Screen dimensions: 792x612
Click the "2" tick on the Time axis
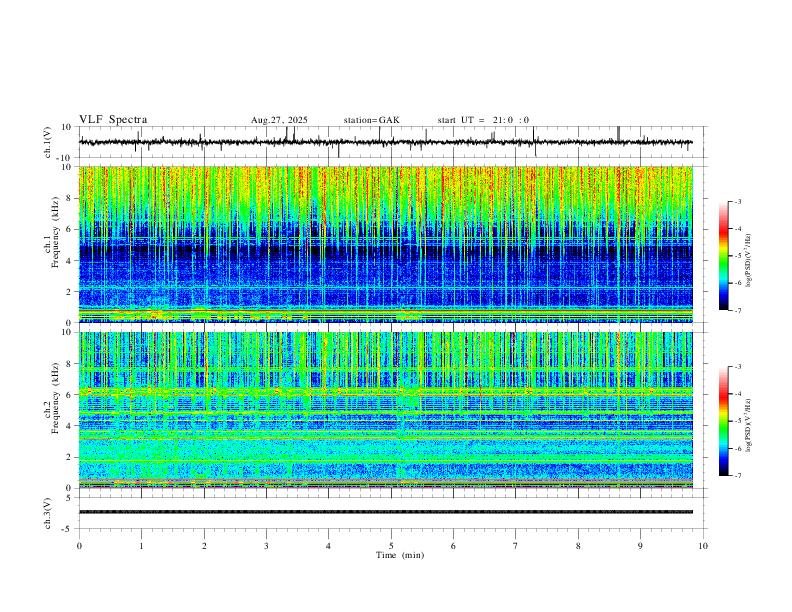[x=204, y=546]
